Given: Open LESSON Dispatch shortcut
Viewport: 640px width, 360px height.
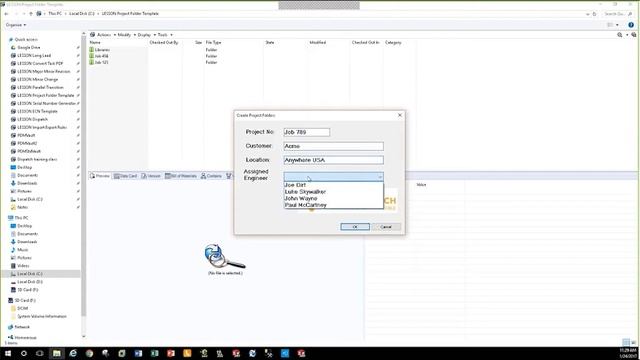Looking at the screenshot, I should [32, 119].
